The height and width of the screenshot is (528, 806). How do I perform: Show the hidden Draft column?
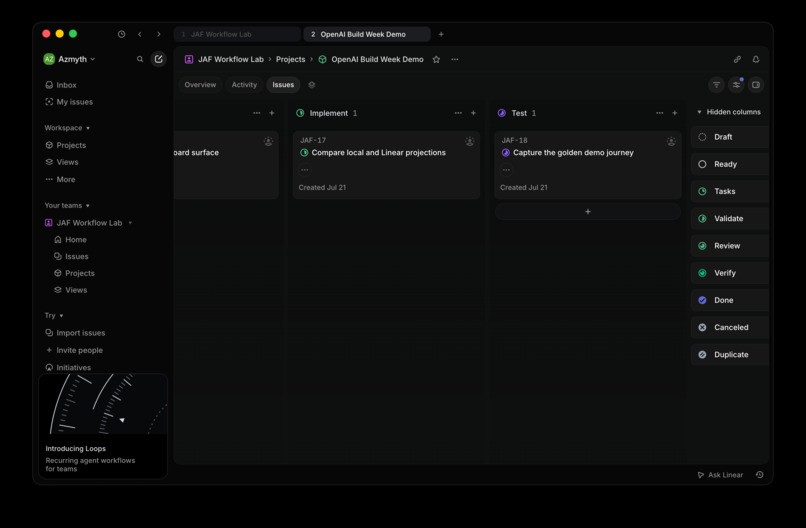(x=730, y=137)
